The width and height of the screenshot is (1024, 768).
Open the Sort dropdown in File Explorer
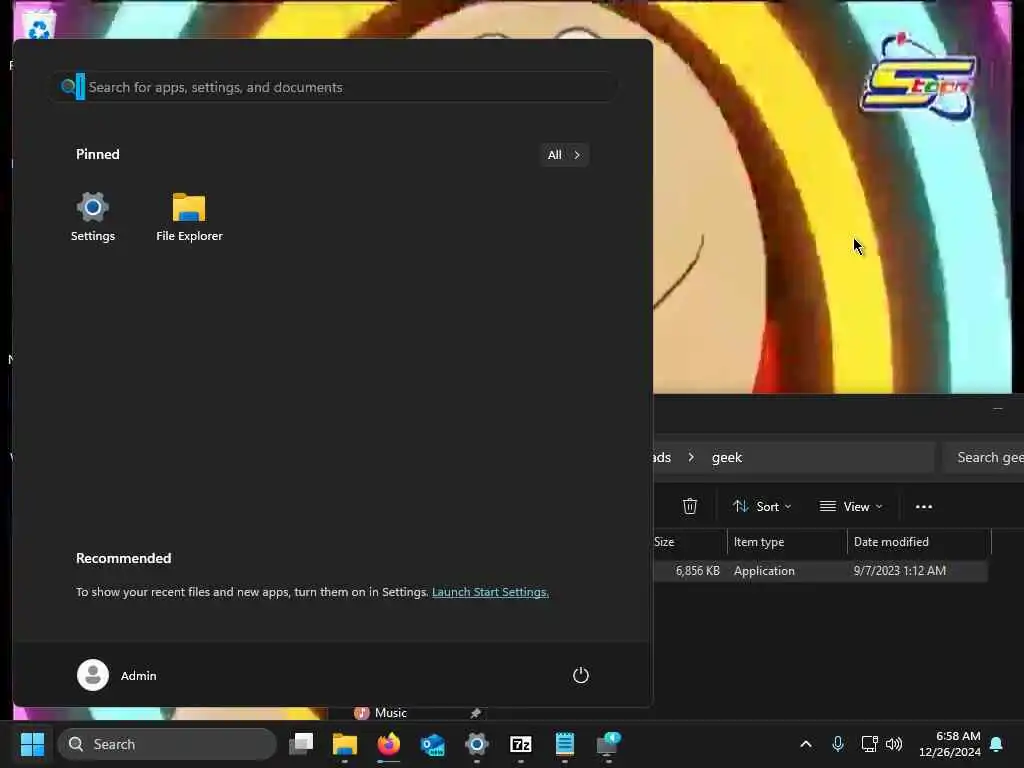pyautogui.click(x=761, y=506)
